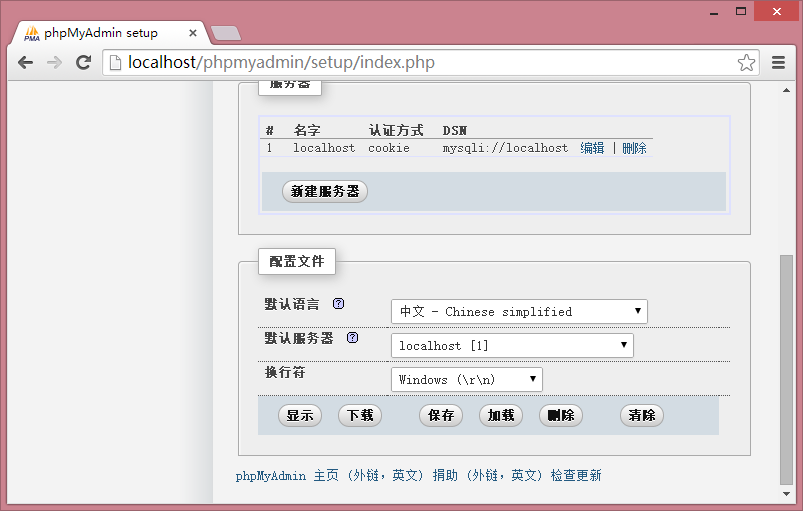Image resolution: width=803 pixels, height=511 pixels.
Task: Click the DSN column header
Action: tap(455, 131)
